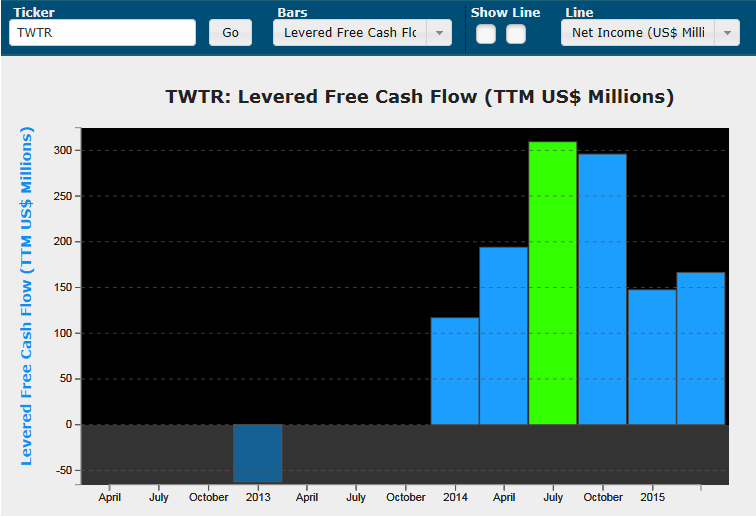Viewport: 756px width, 517px height.
Task: Click the Go button
Action: [x=230, y=33]
